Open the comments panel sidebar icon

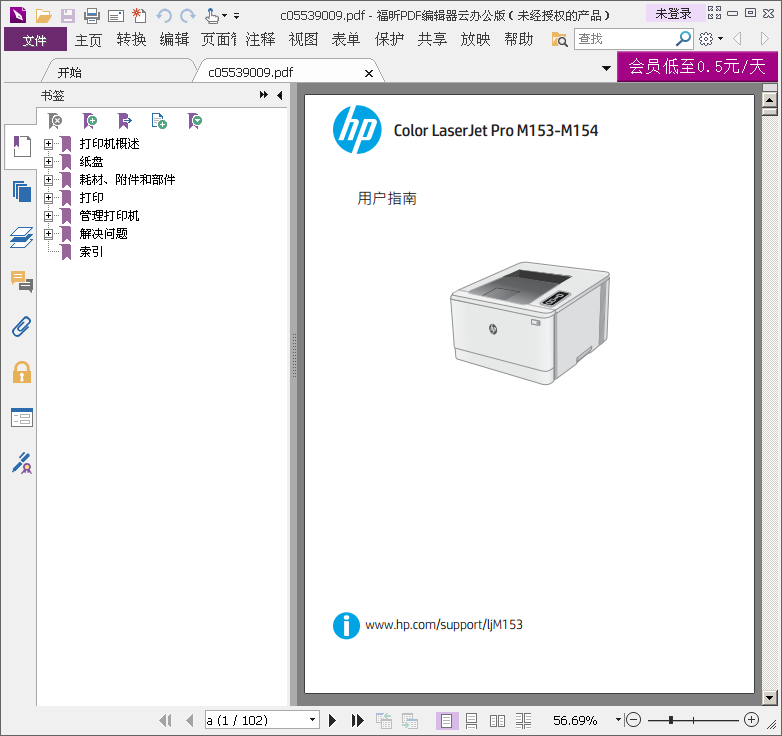(21, 282)
